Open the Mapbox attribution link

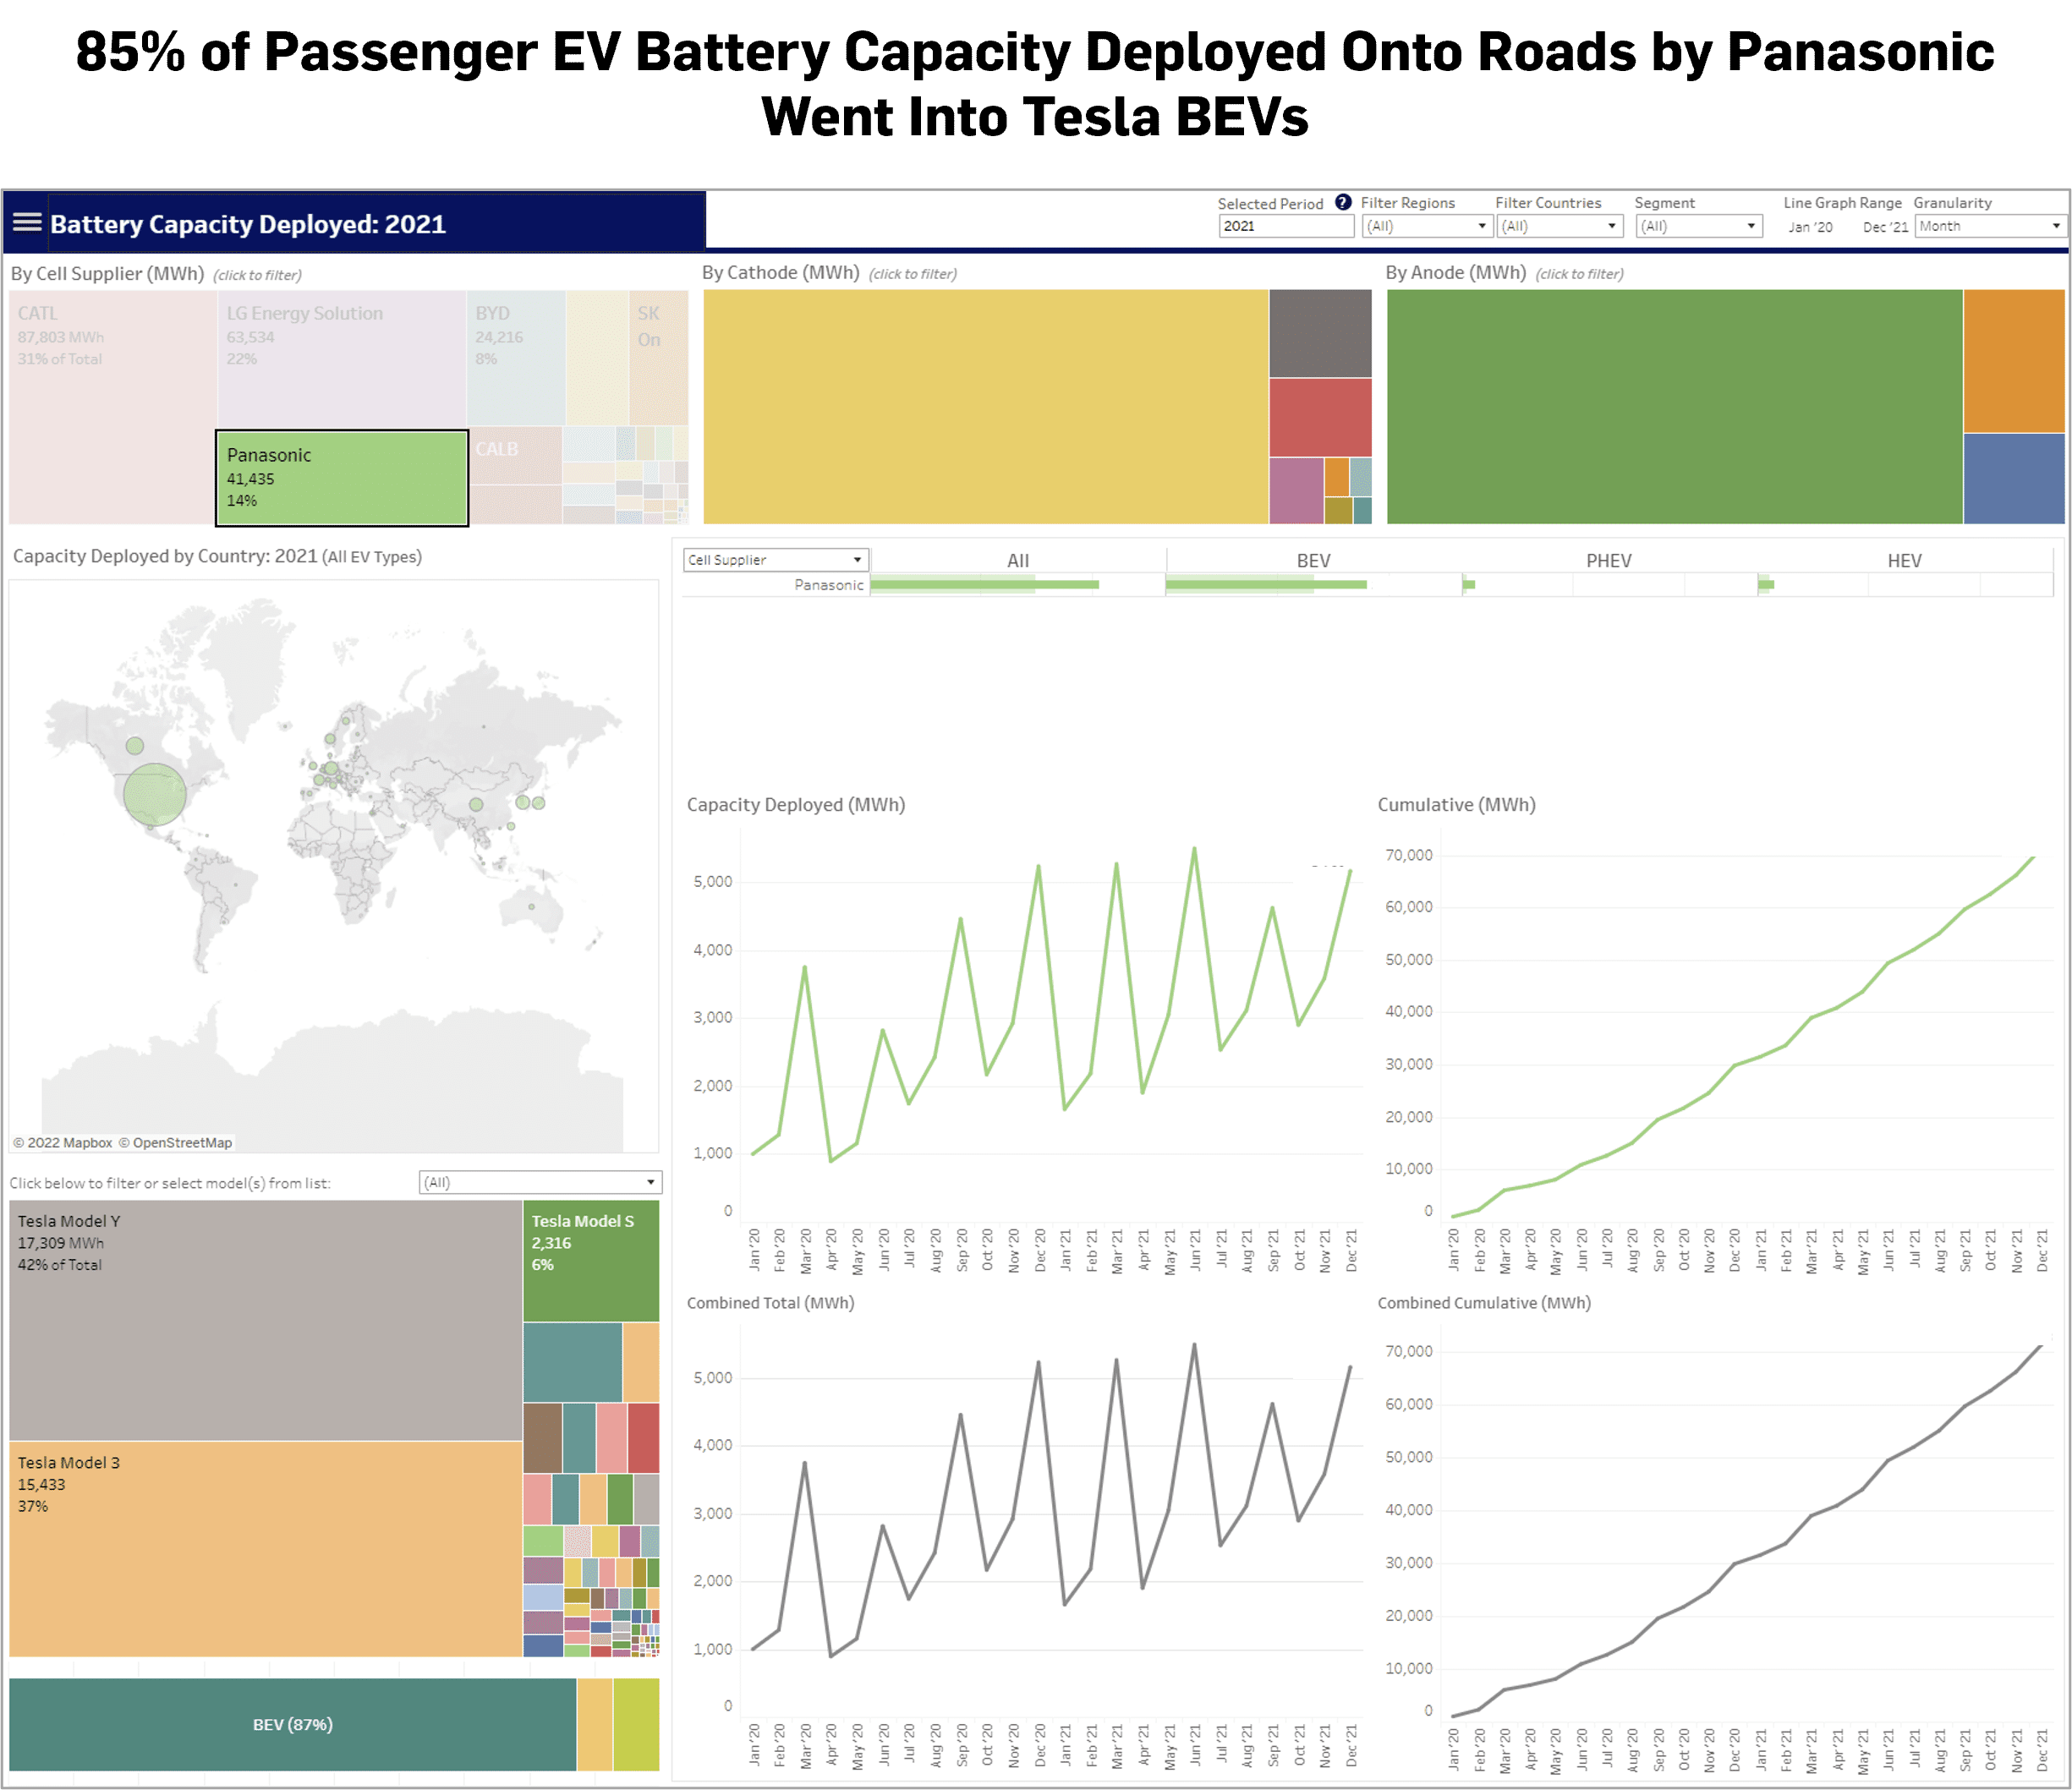(63, 1142)
